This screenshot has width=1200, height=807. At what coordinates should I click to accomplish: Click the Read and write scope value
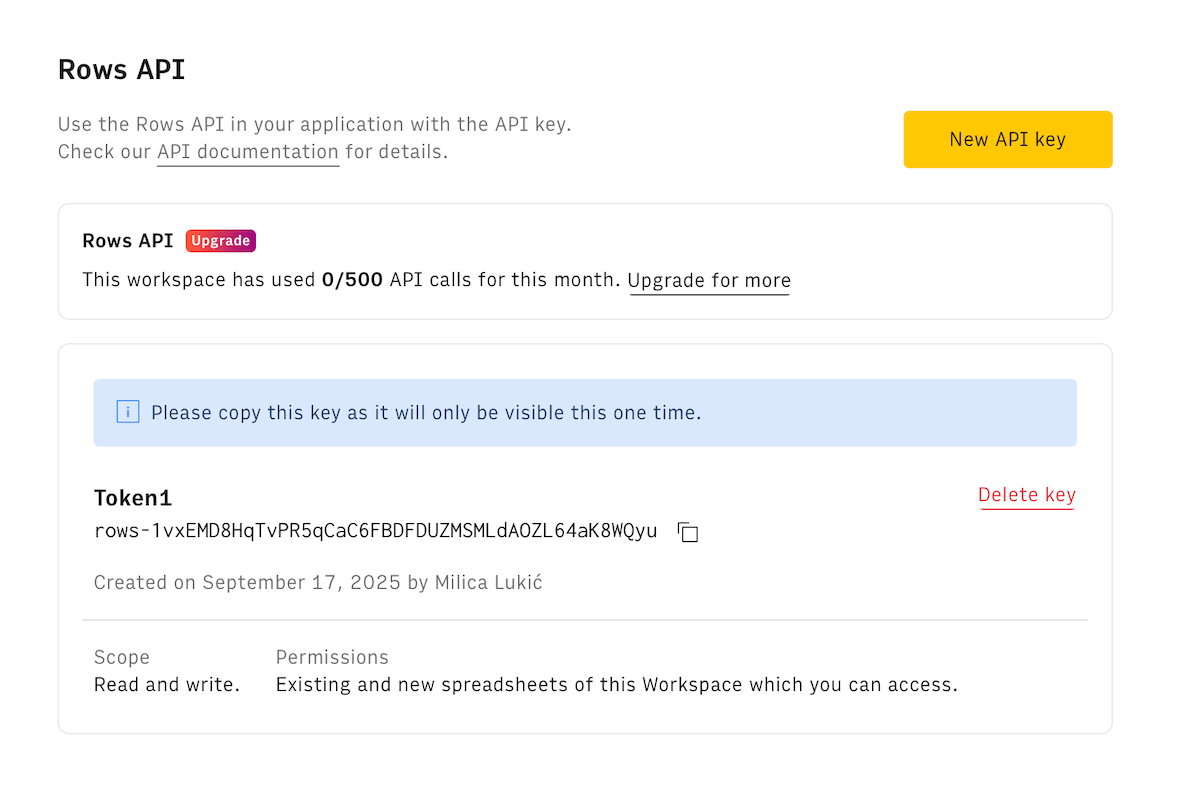pos(167,685)
